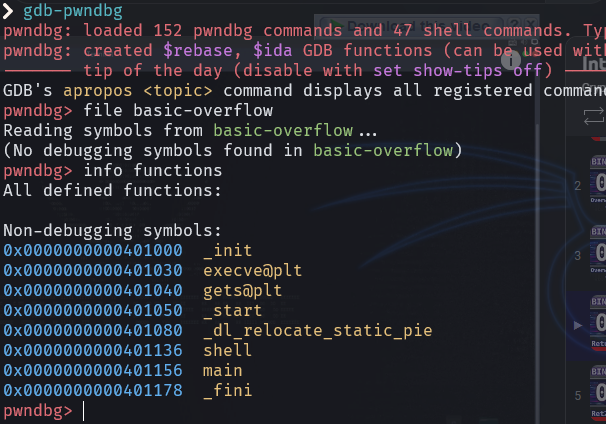The height and width of the screenshot is (424, 606).
Task: Click the _fini function name
Action: [x=228, y=391]
